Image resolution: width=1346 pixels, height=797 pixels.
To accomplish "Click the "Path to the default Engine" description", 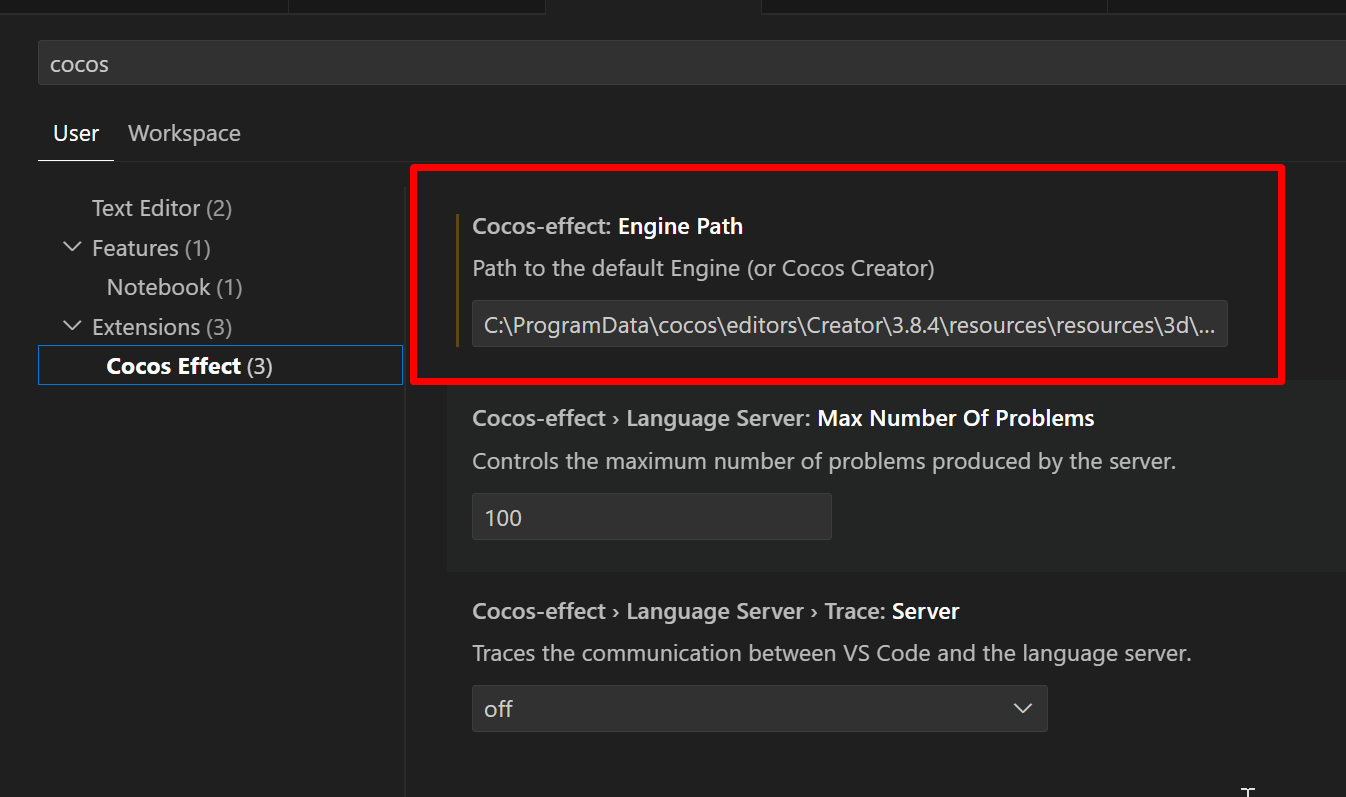I will pyautogui.click(x=703, y=268).
